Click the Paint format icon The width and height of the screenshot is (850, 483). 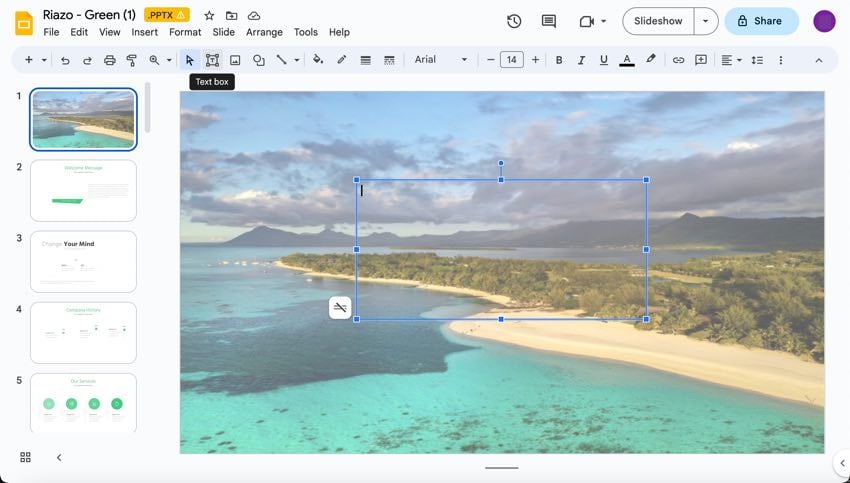click(131, 60)
